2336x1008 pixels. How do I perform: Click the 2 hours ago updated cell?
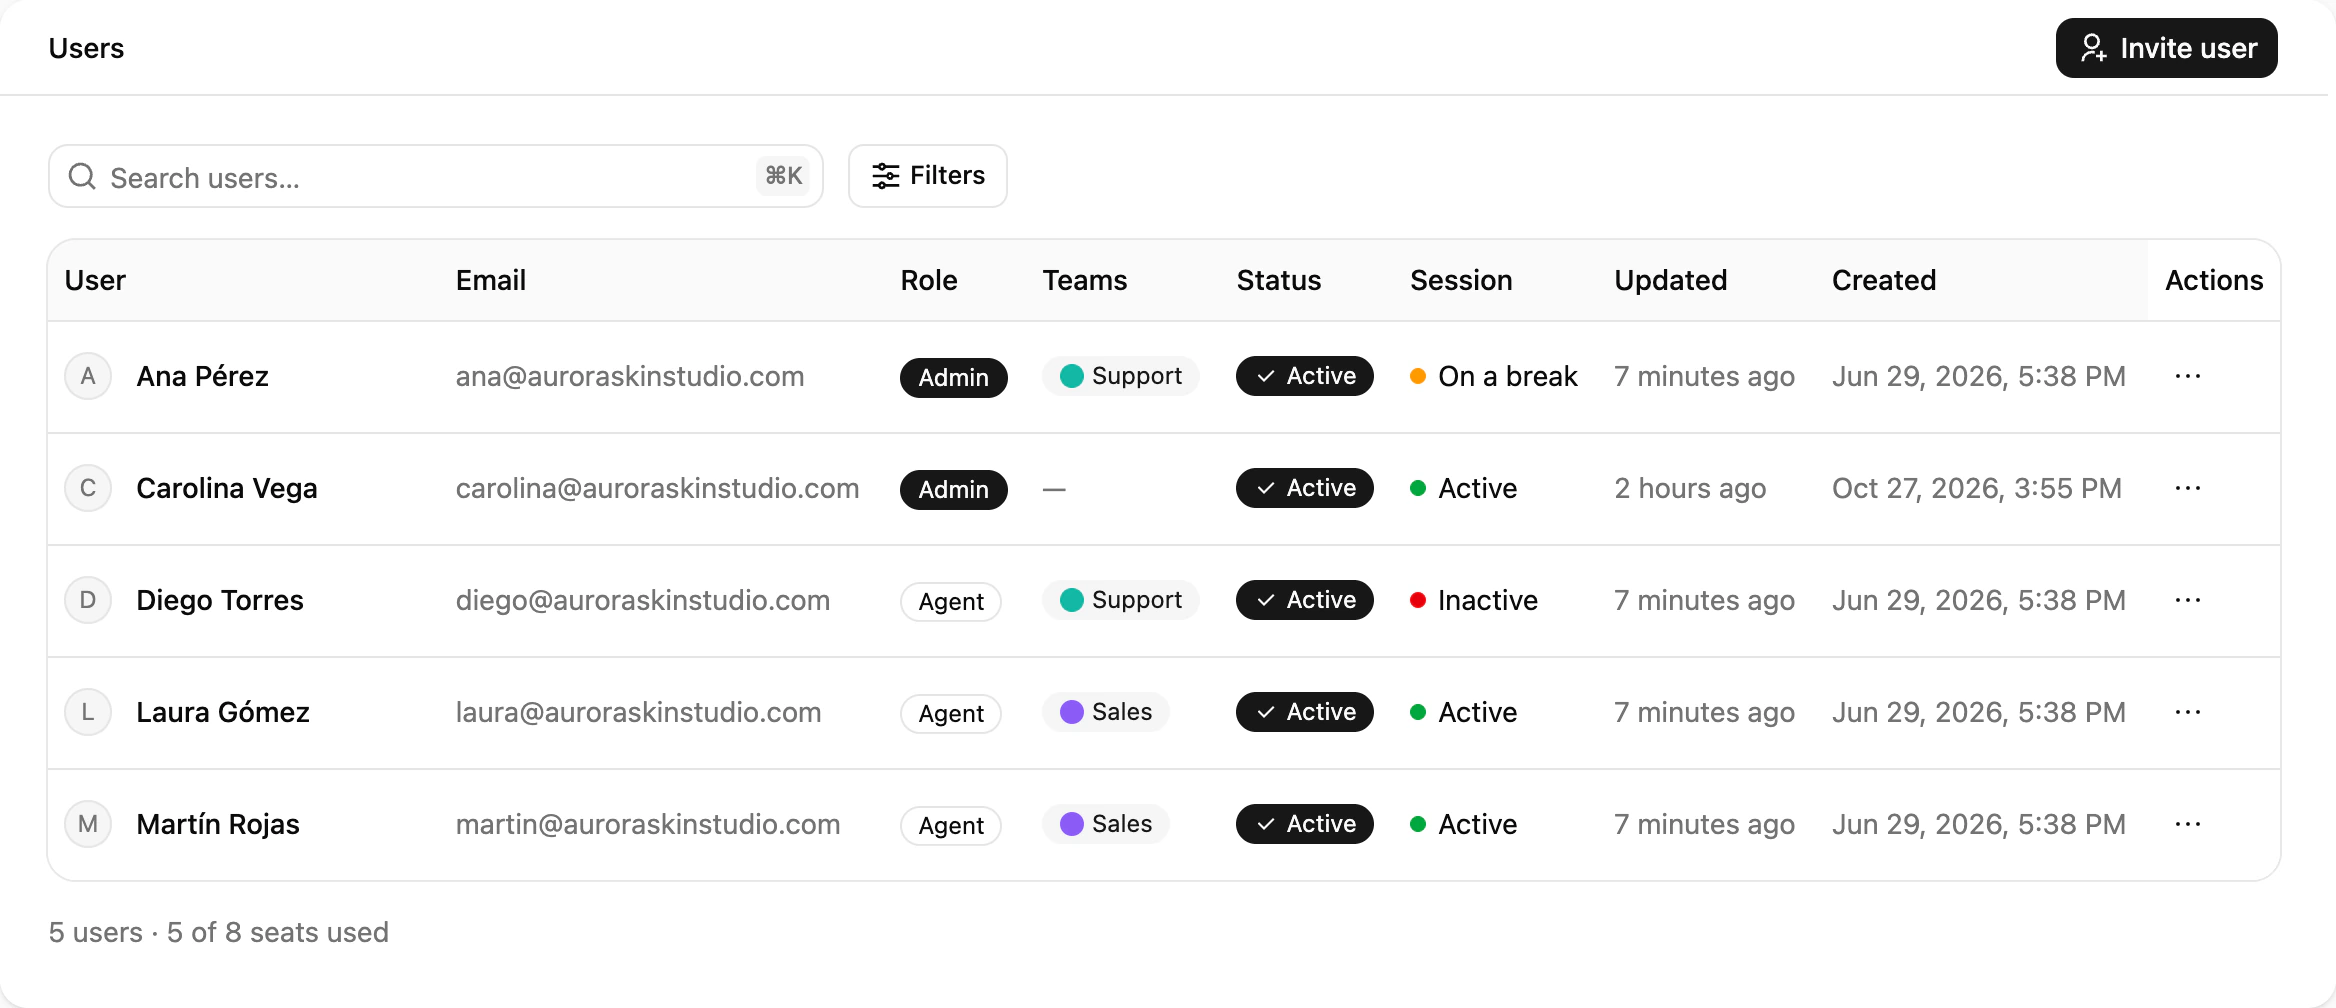click(1690, 488)
